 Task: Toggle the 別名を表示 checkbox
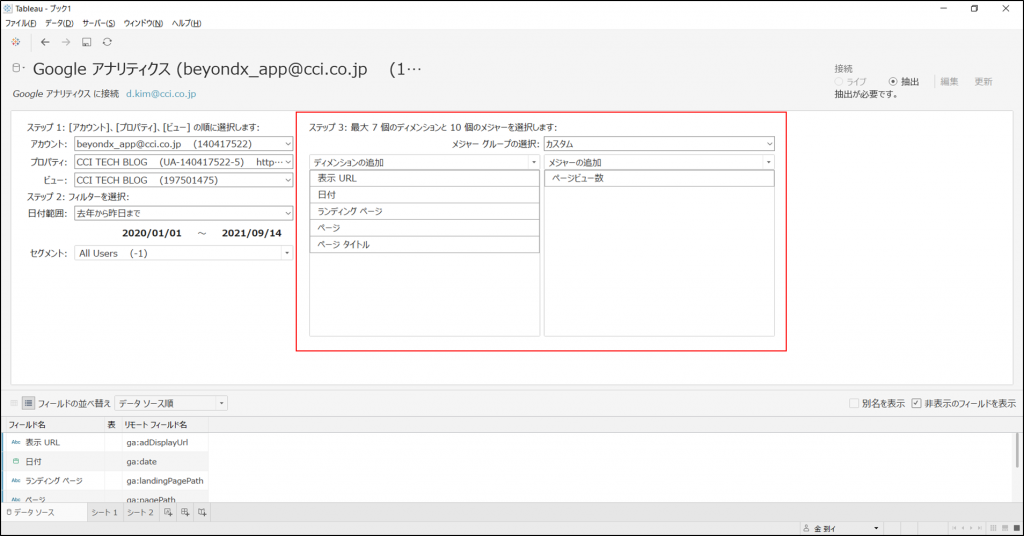pos(854,403)
